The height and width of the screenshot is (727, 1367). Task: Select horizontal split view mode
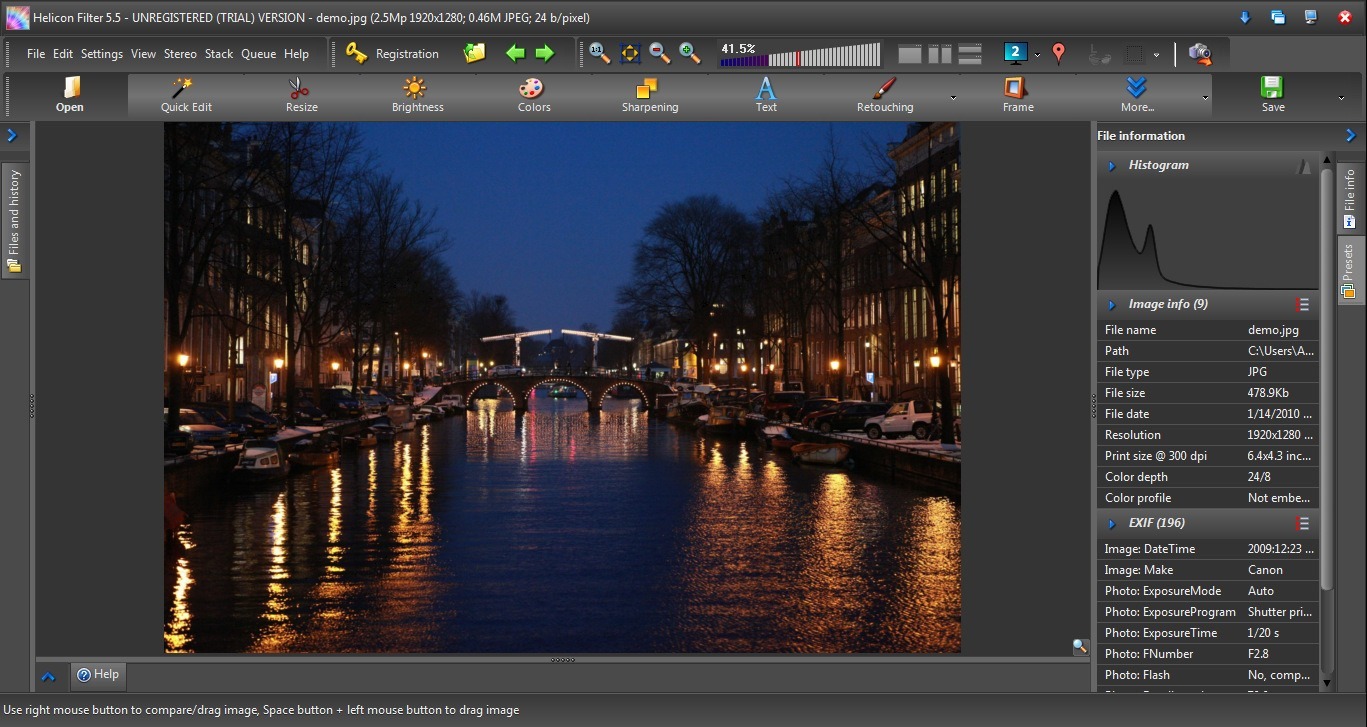point(970,54)
